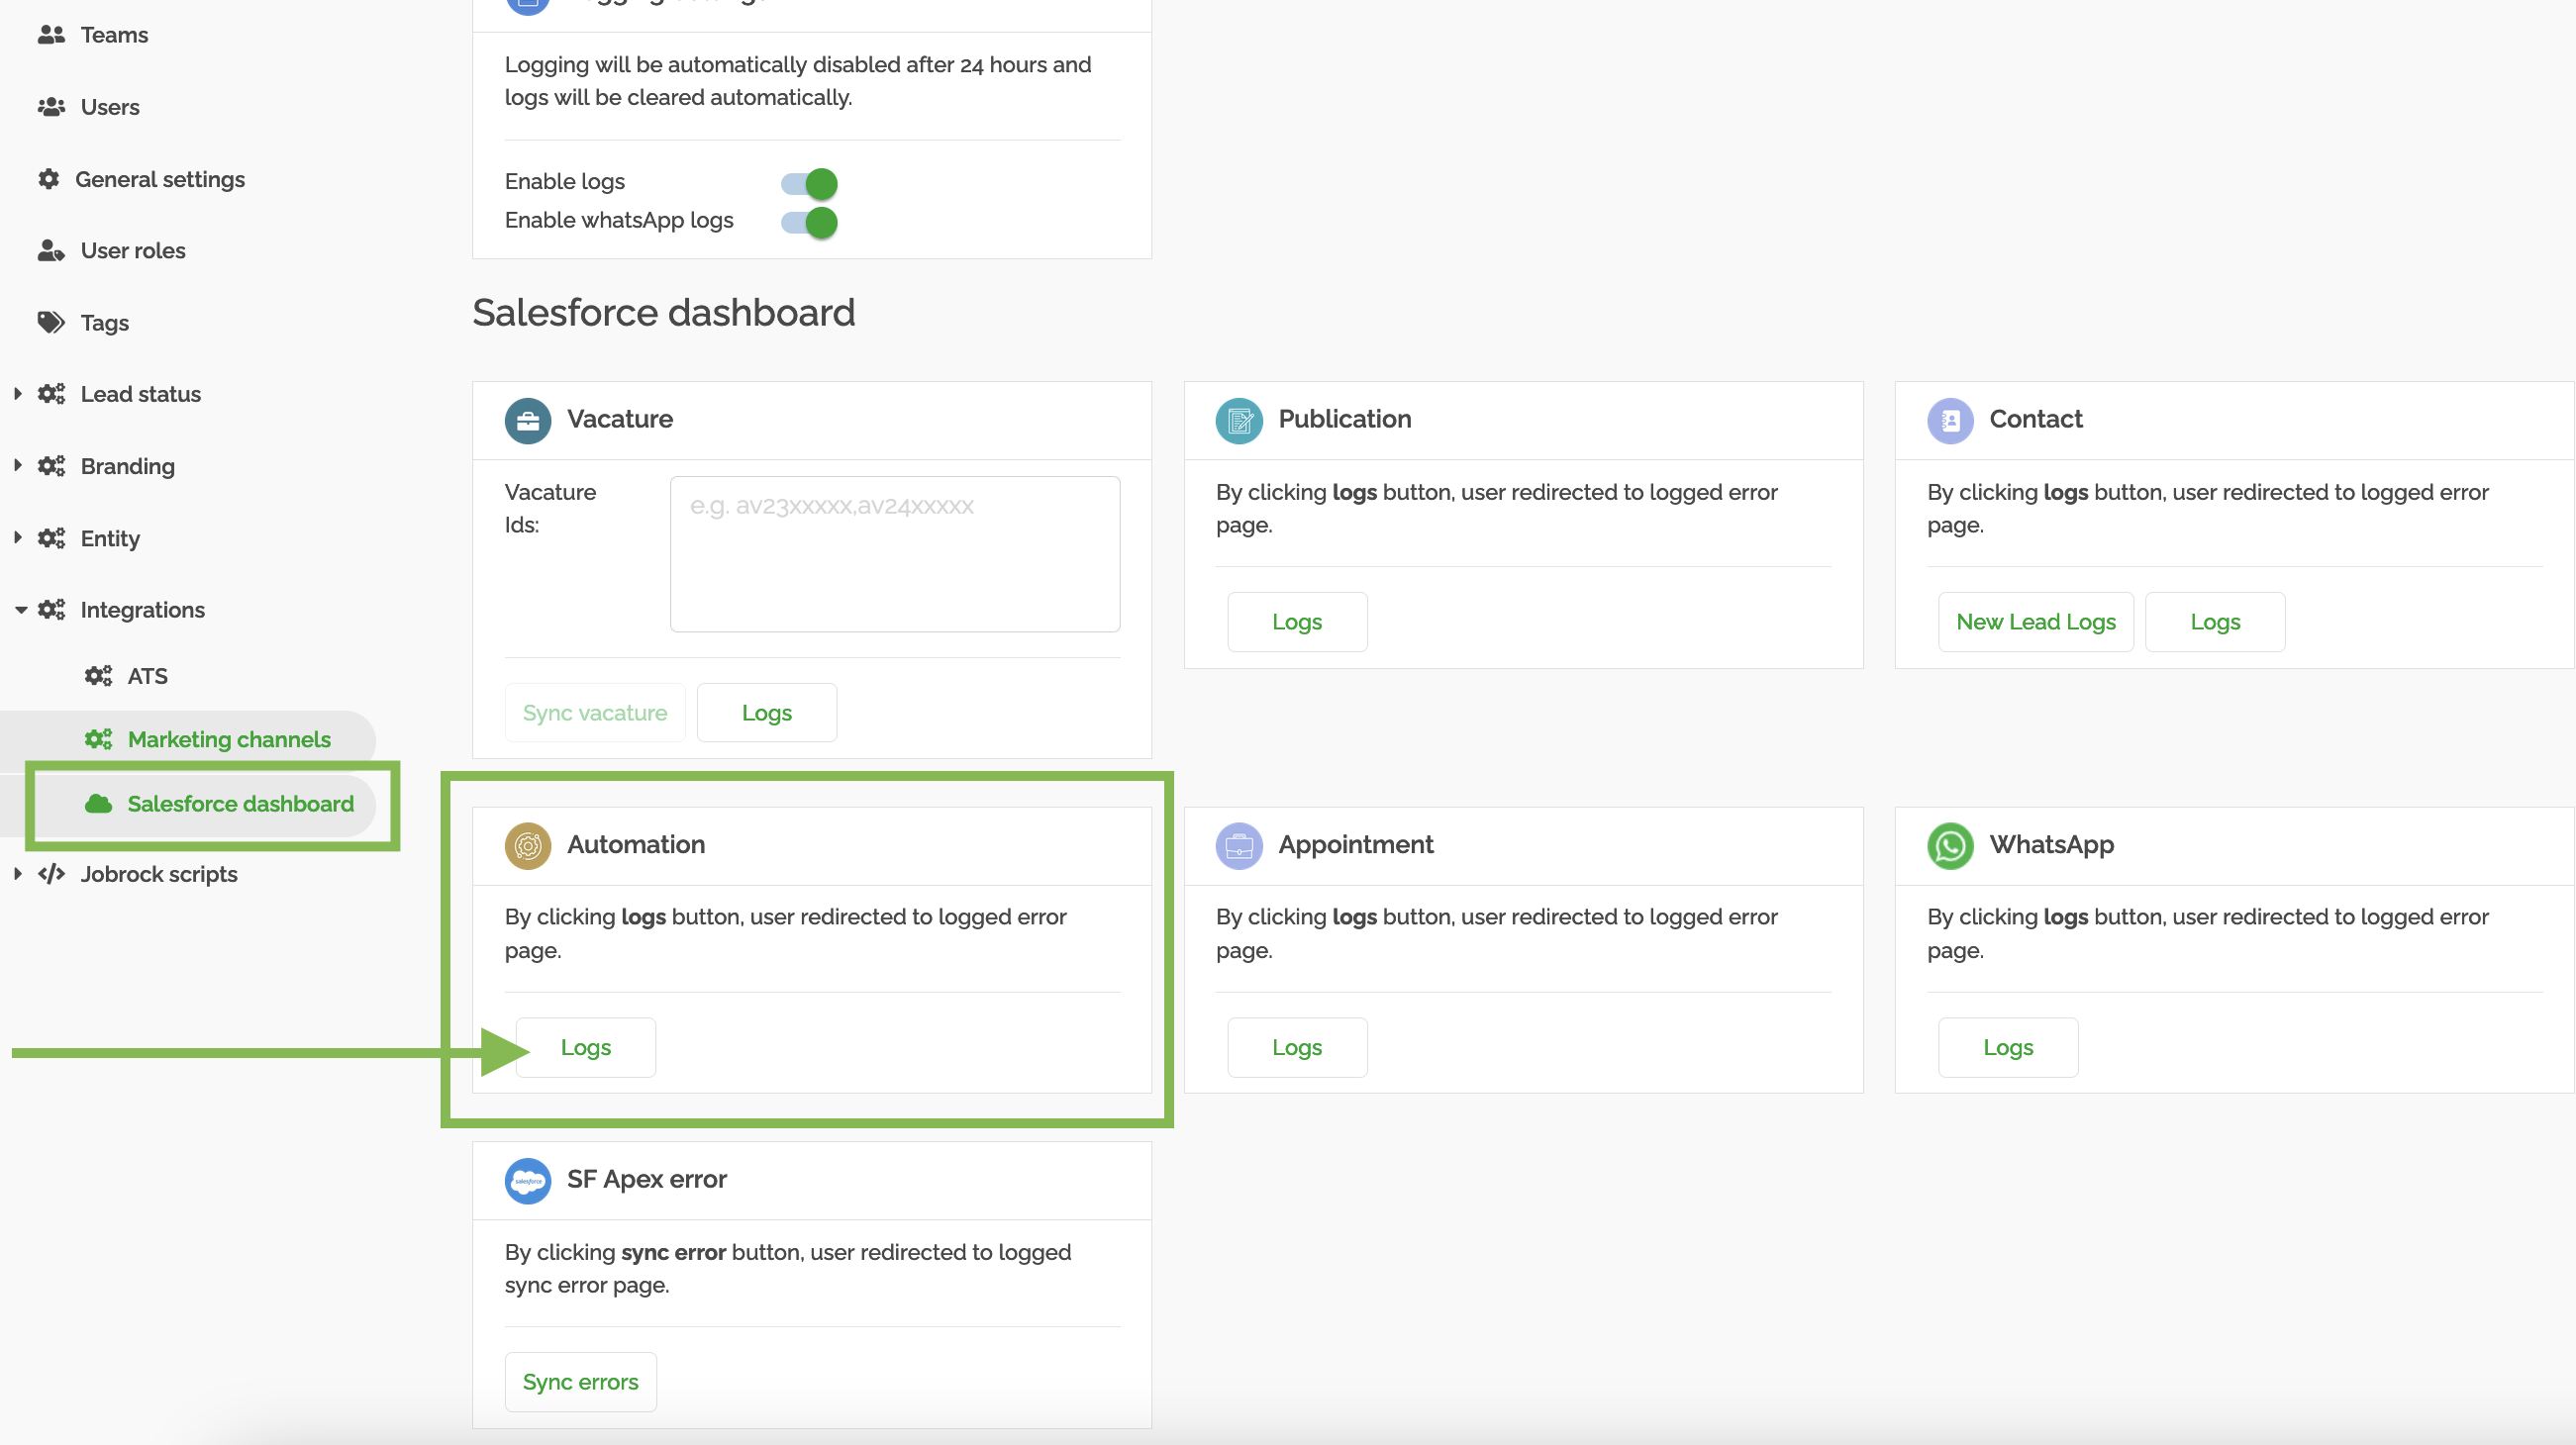Image resolution: width=2576 pixels, height=1445 pixels.
Task: Open the ATS integrations menu item
Action: [x=147, y=676]
